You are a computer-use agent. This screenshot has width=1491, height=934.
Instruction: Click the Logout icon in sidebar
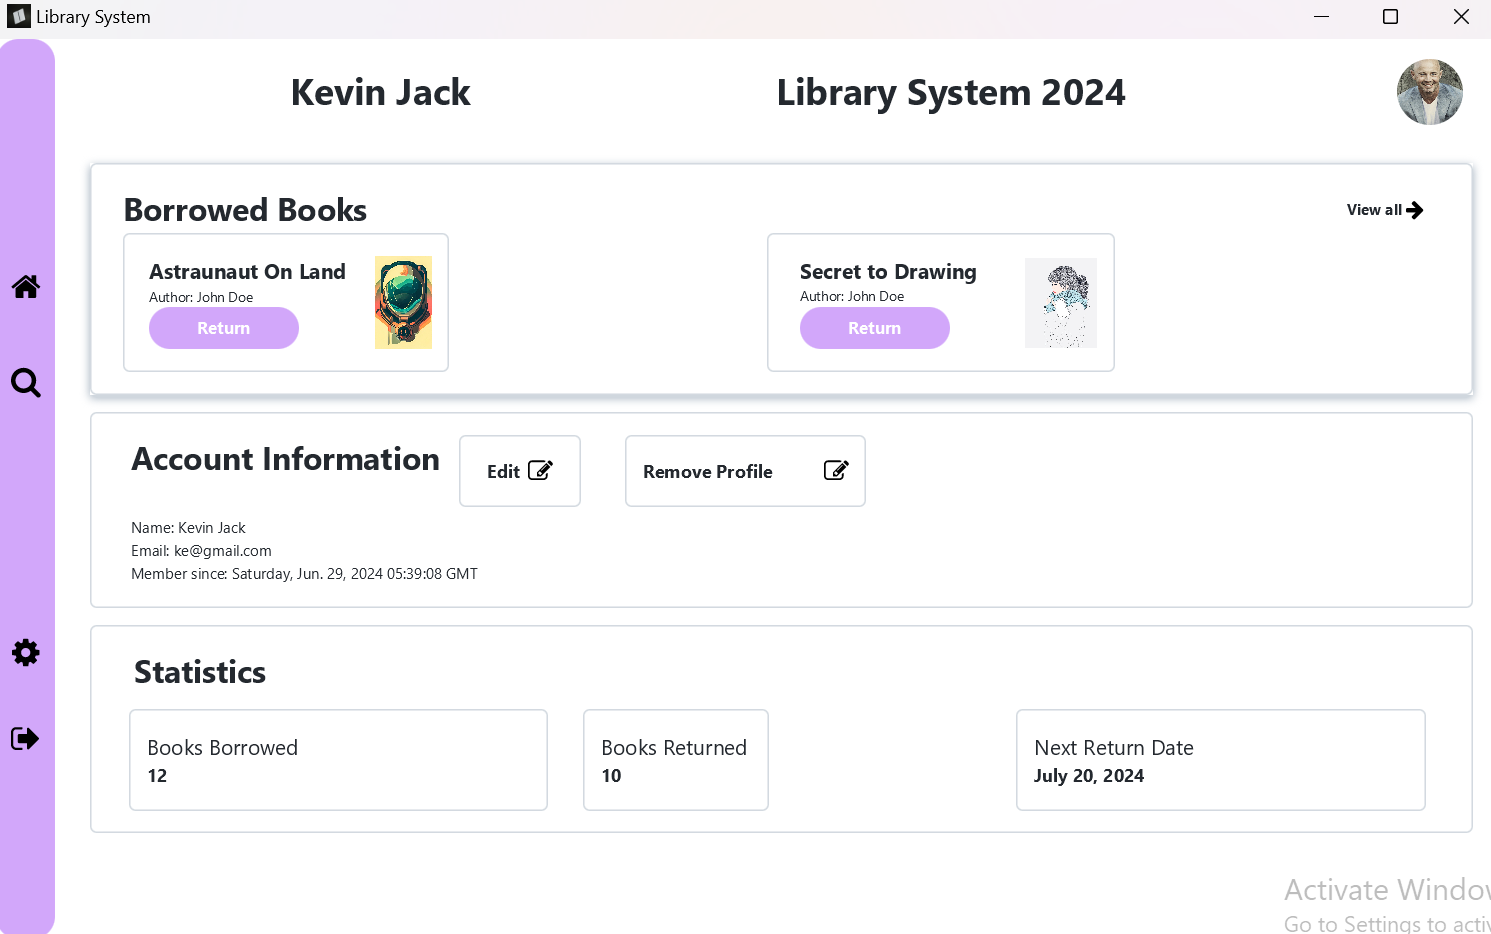(25, 739)
